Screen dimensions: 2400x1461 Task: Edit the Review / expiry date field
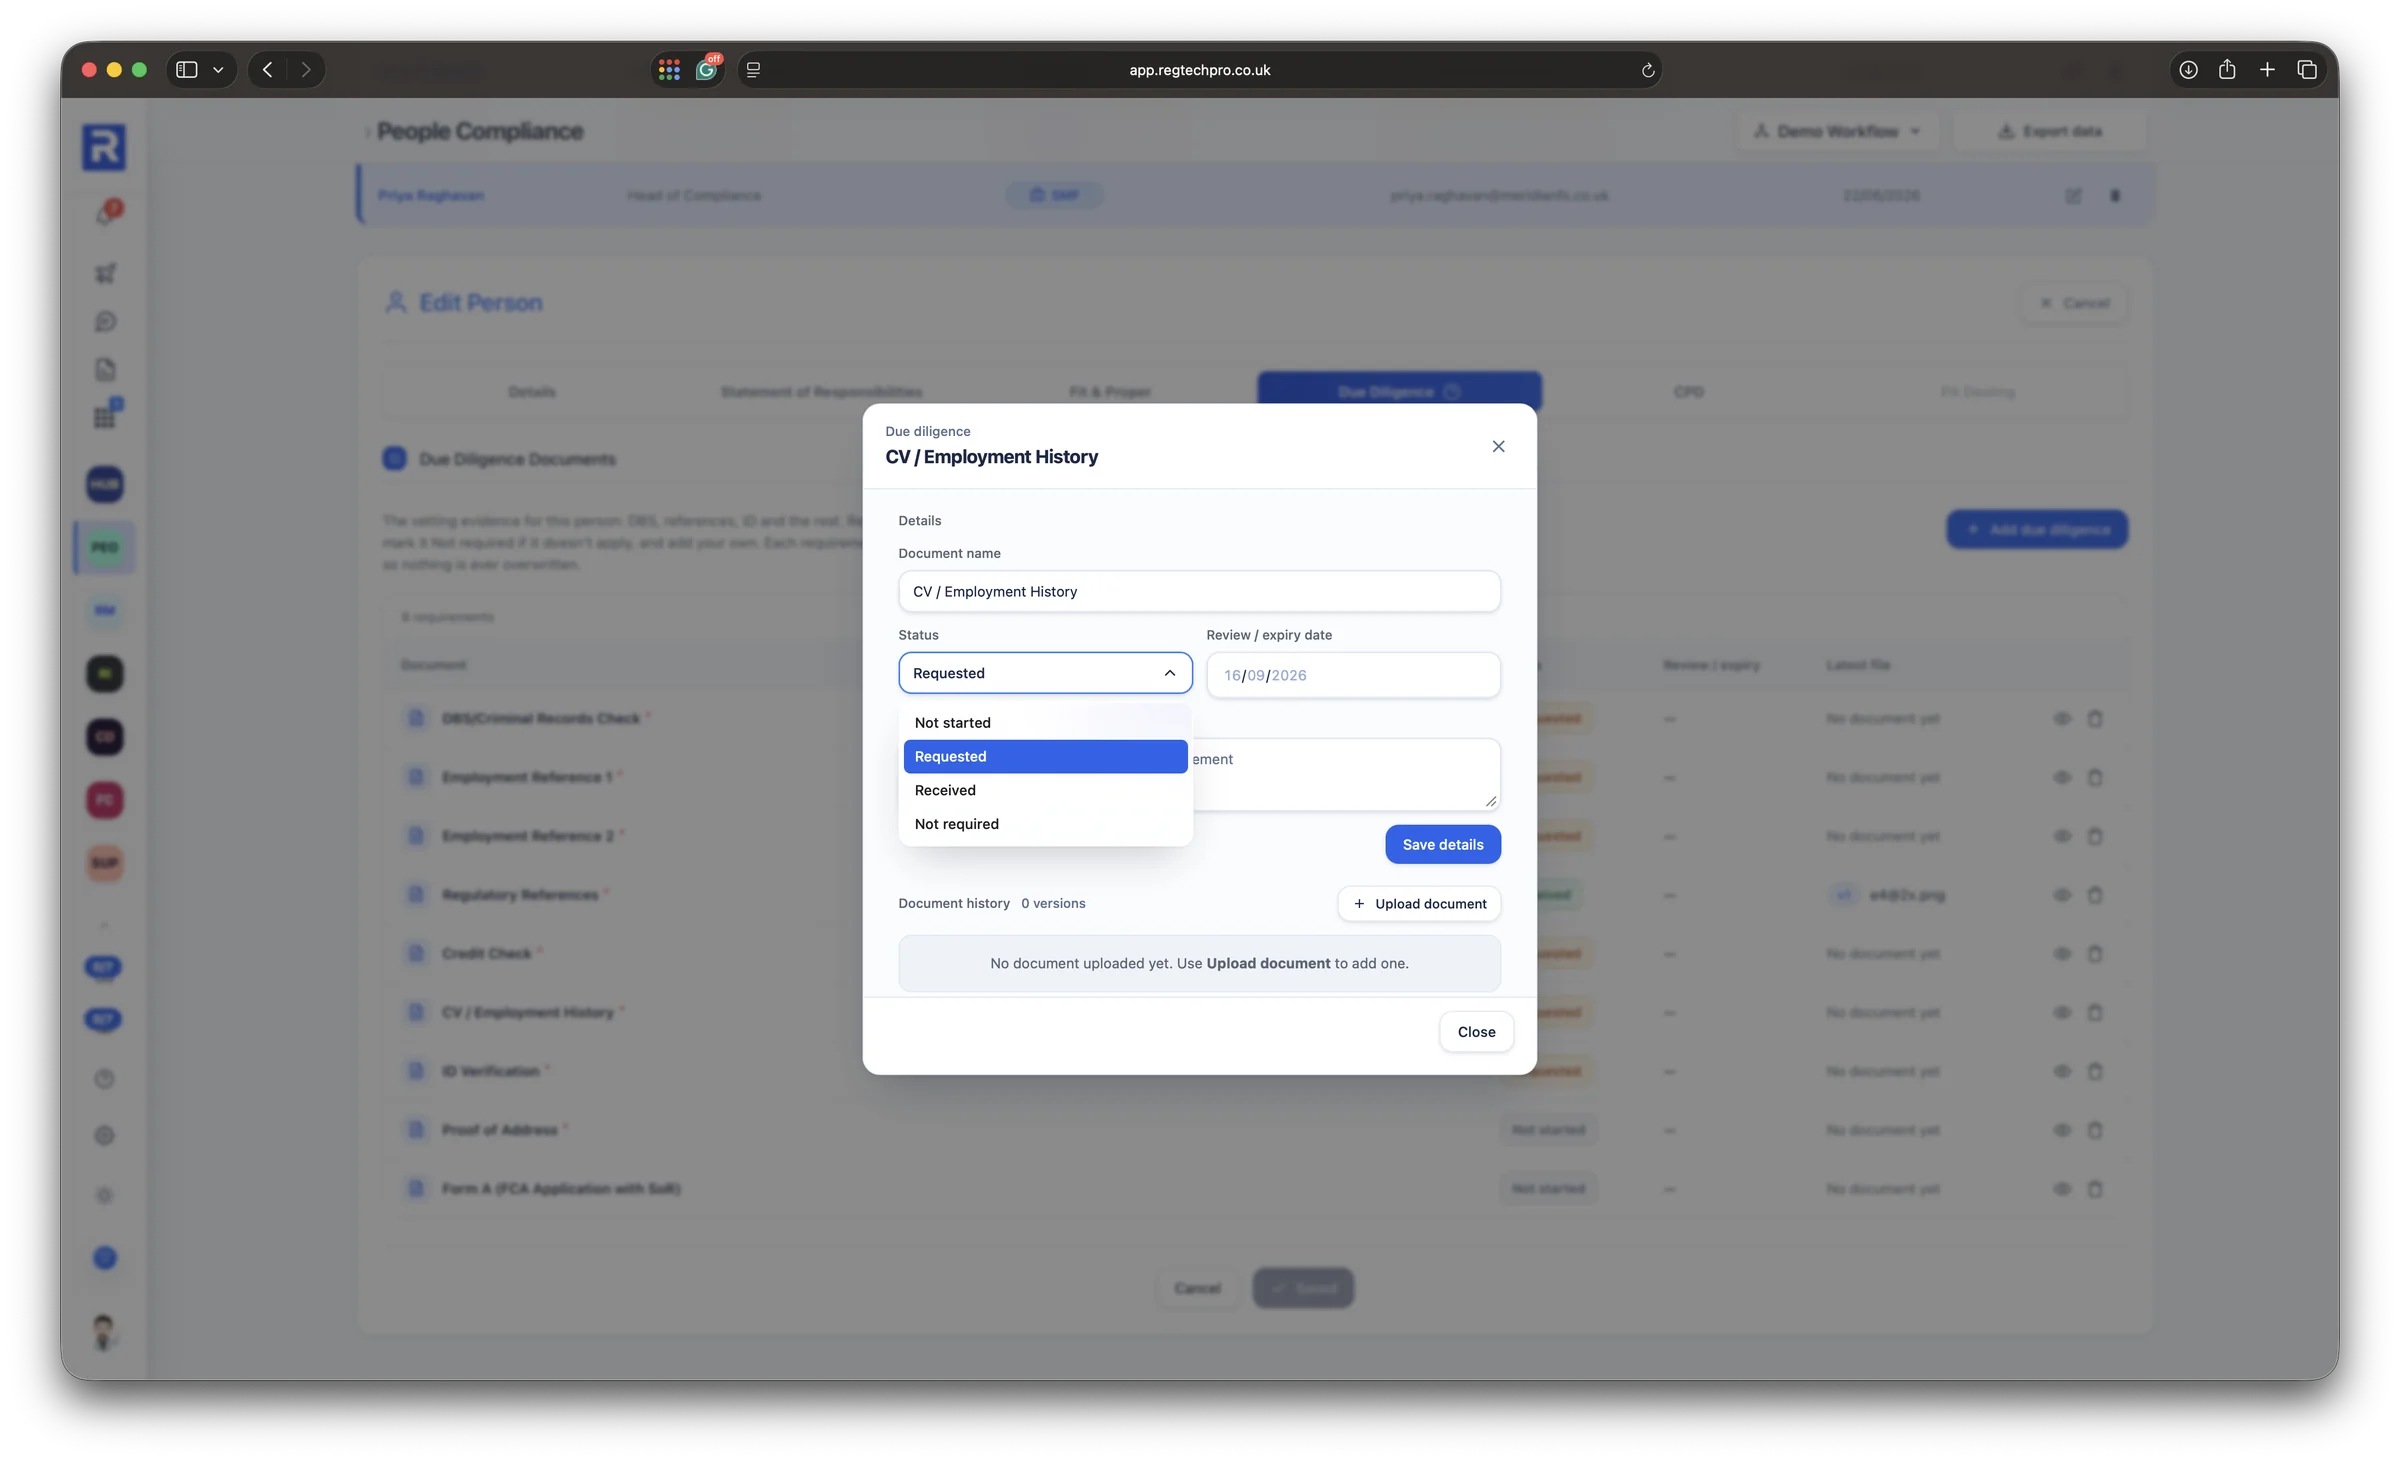pyautogui.click(x=1353, y=675)
